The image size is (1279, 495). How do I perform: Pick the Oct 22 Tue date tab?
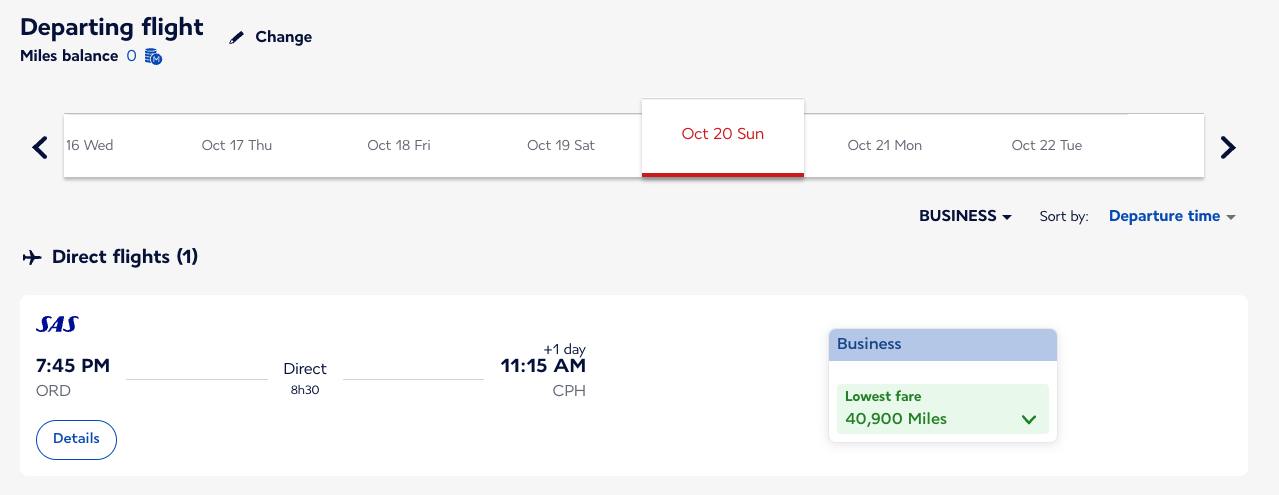[x=1047, y=145]
